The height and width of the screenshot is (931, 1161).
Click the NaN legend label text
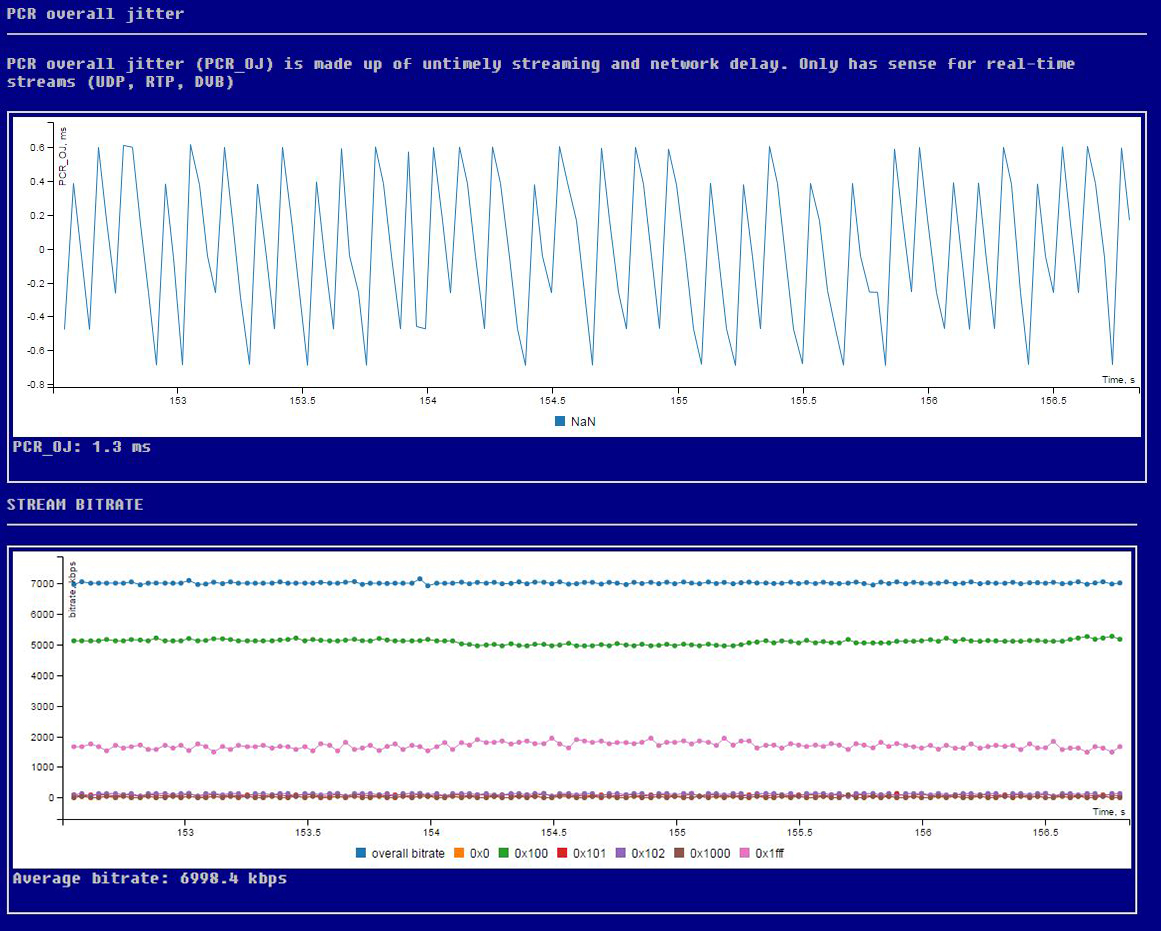click(583, 421)
